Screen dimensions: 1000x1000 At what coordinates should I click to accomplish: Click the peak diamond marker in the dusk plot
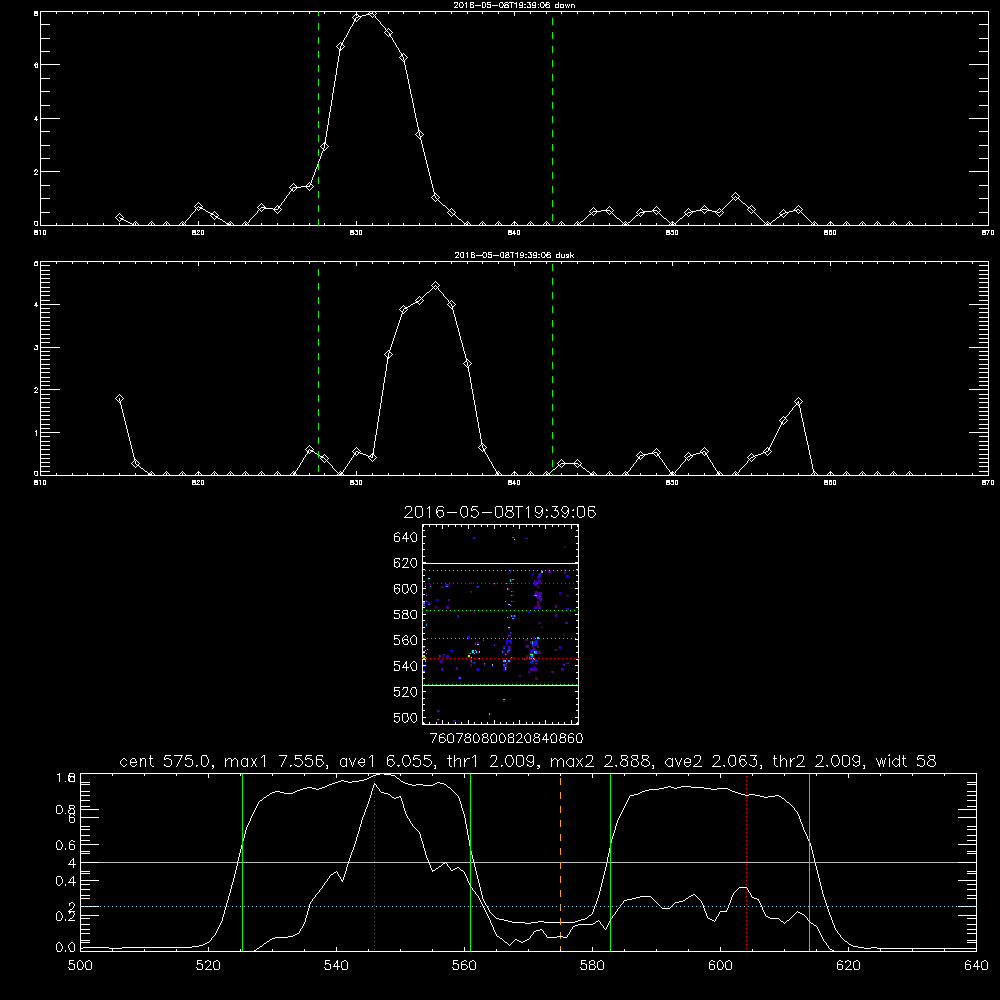436,286
